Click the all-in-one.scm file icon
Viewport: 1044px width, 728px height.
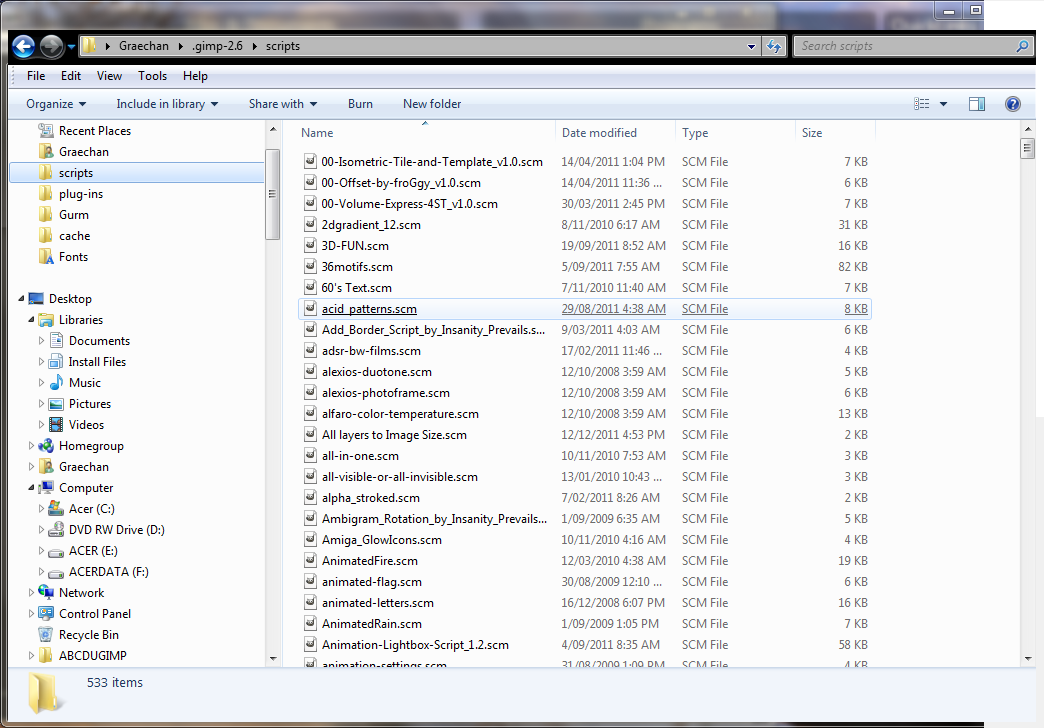click(310, 456)
